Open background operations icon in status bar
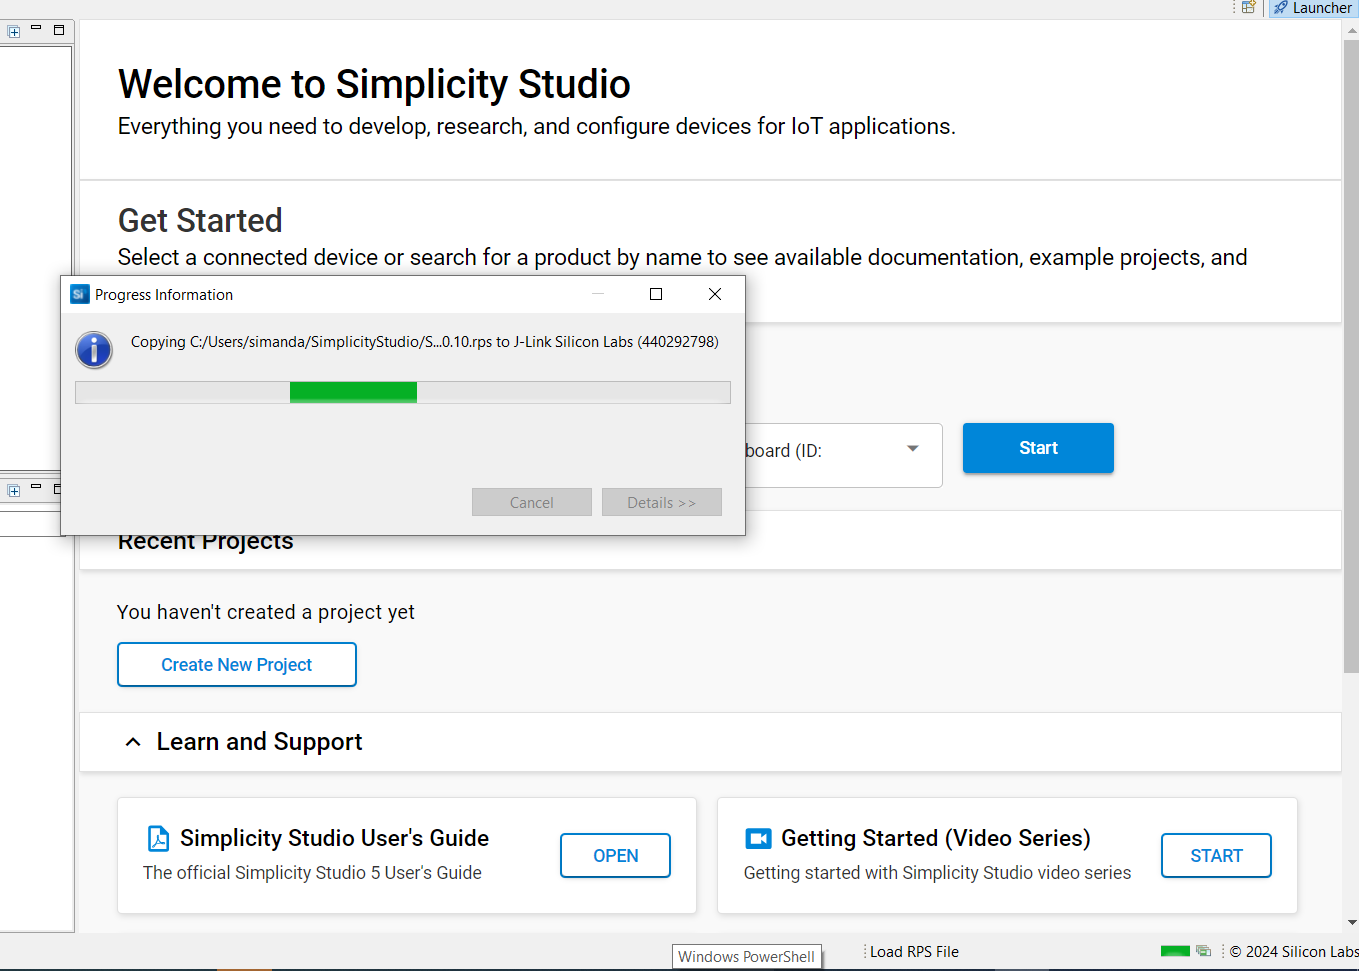Screen dimensions: 1359x971 pyautogui.click(x=1204, y=951)
